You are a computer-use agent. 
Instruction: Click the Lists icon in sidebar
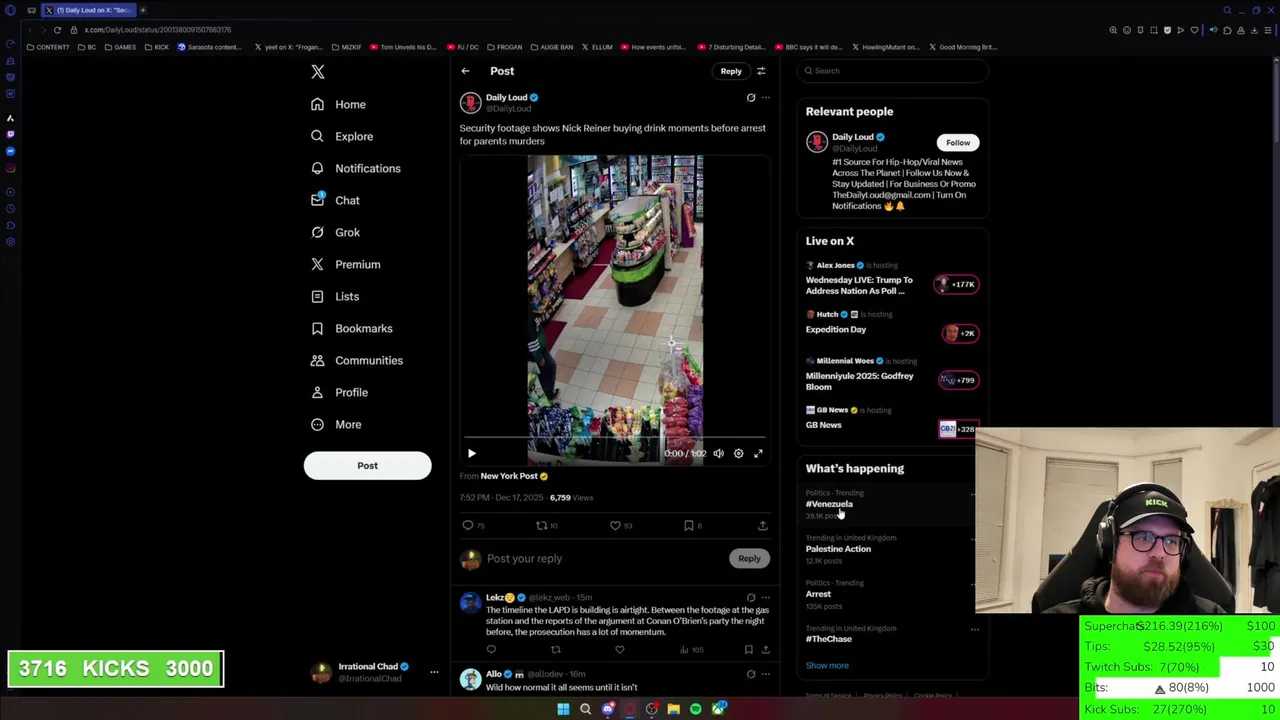coord(317,296)
